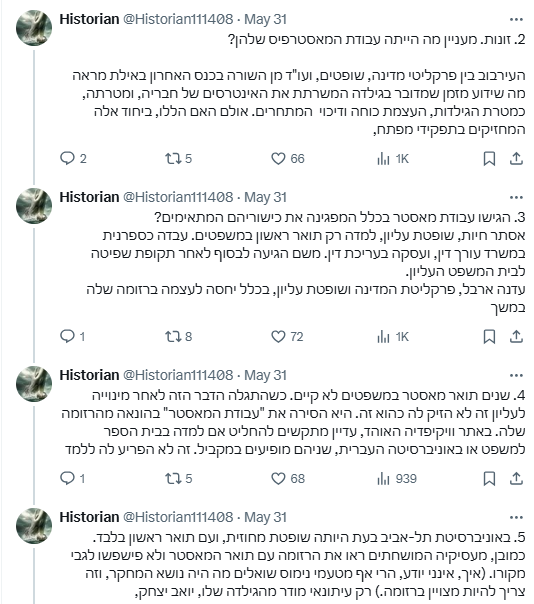Open more options menu on tweet 3

[516, 197]
